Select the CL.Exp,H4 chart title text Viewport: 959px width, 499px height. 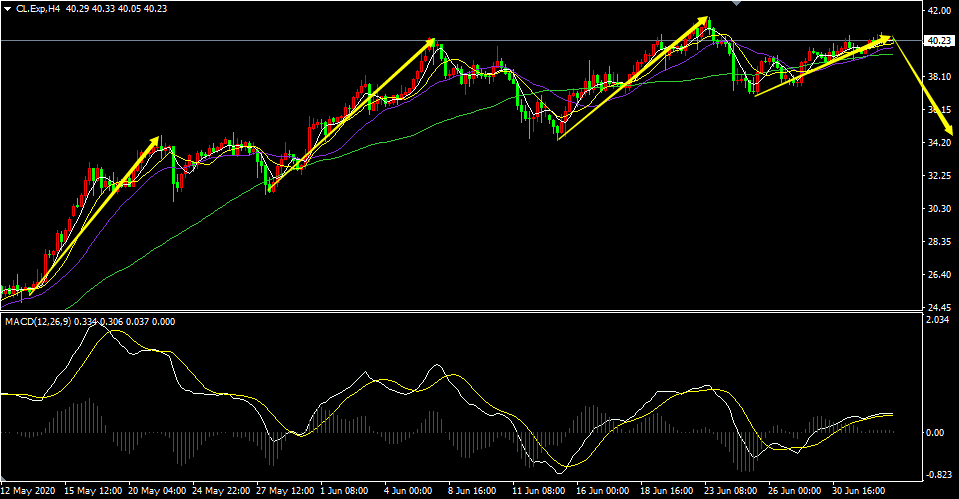pyautogui.click(x=38, y=9)
